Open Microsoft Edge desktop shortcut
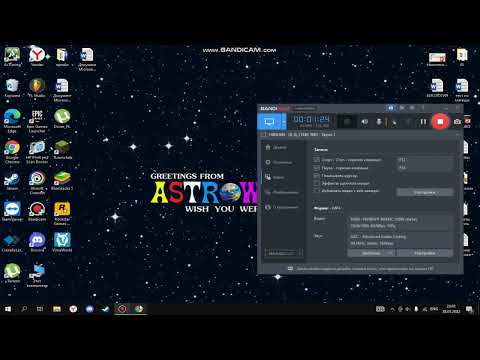This screenshot has height=360, width=480. [x=12, y=121]
